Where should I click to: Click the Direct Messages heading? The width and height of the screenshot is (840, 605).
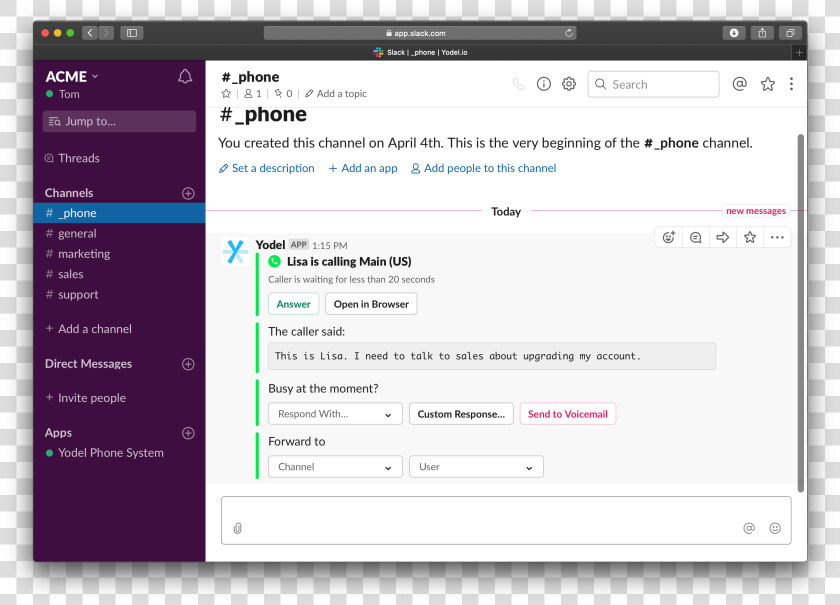point(88,364)
